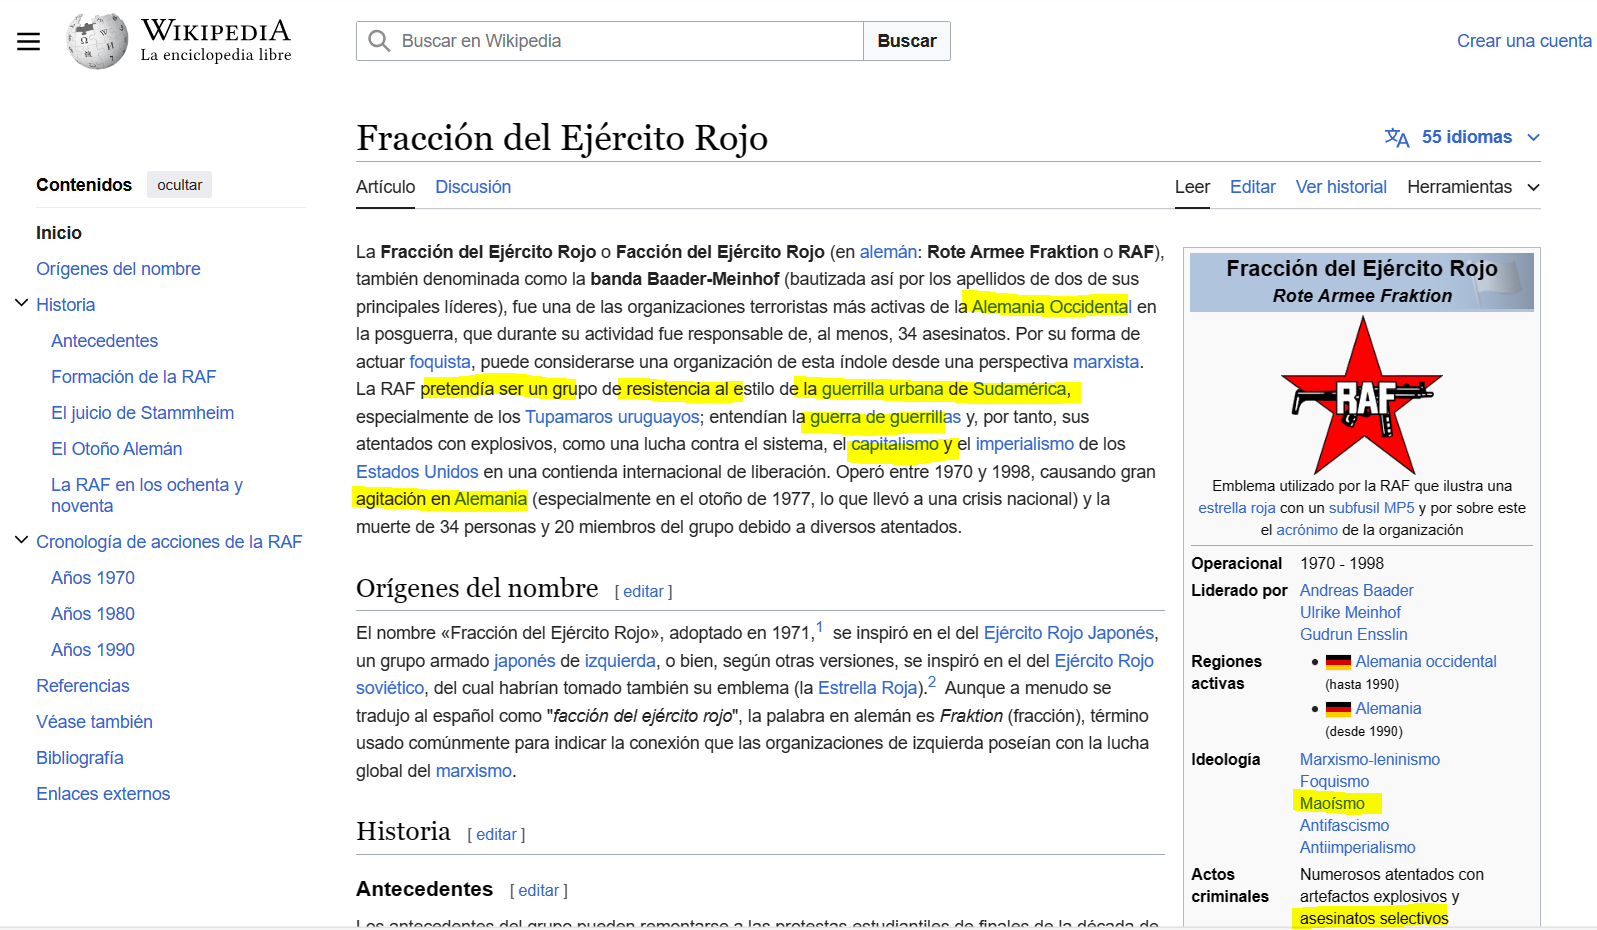Open the Maoísmo ideology link
Image resolution: width=1597 pixels, height=930 pixels.
[x=1332, y=804]
